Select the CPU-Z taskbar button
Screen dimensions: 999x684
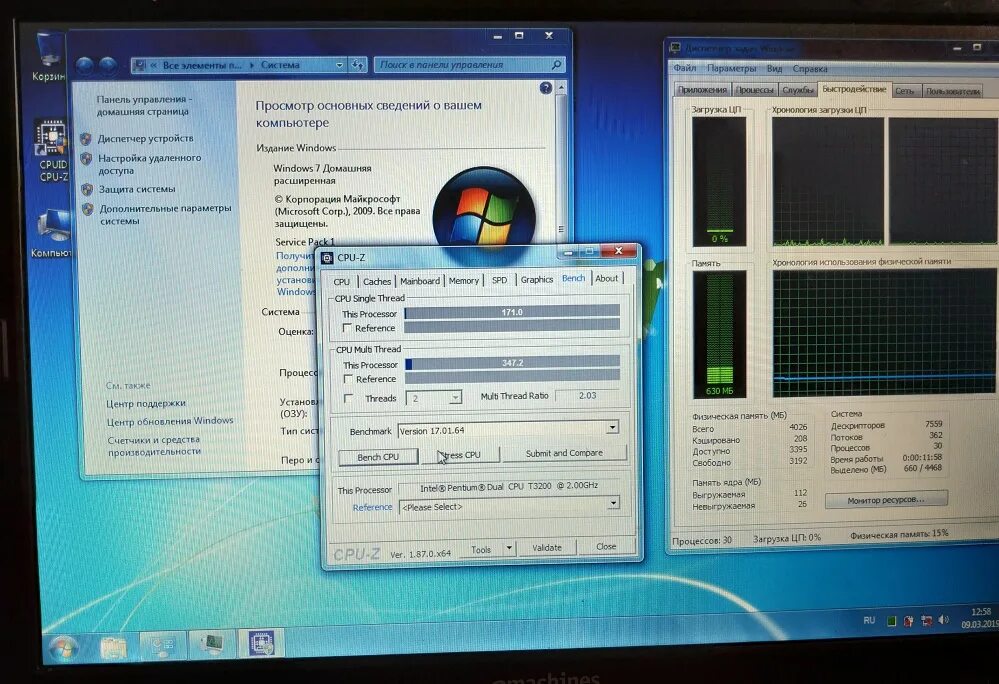coord(261,644)
